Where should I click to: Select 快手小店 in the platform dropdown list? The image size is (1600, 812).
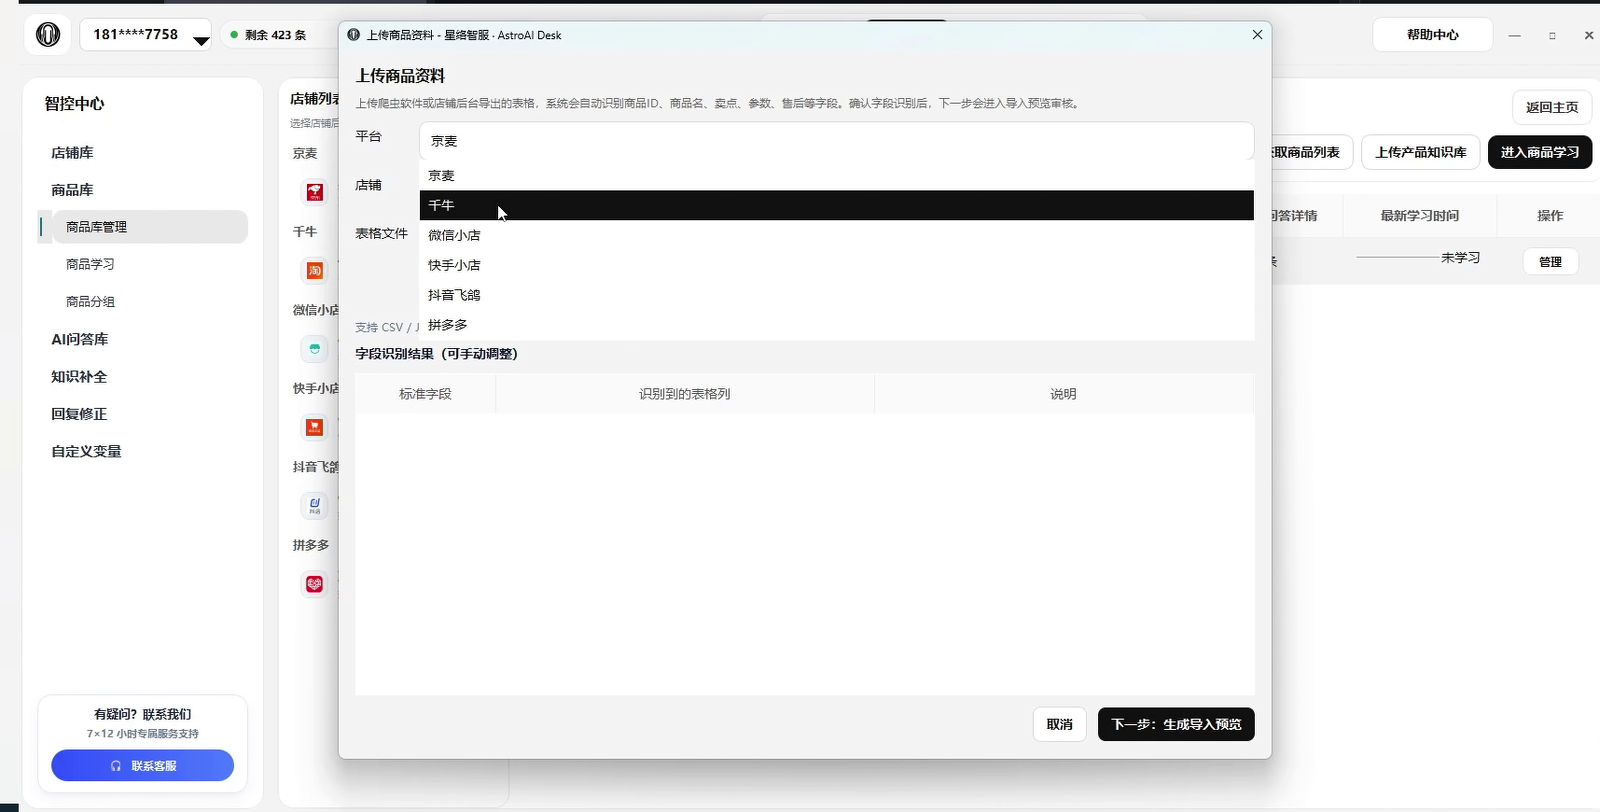pos(836,265)
